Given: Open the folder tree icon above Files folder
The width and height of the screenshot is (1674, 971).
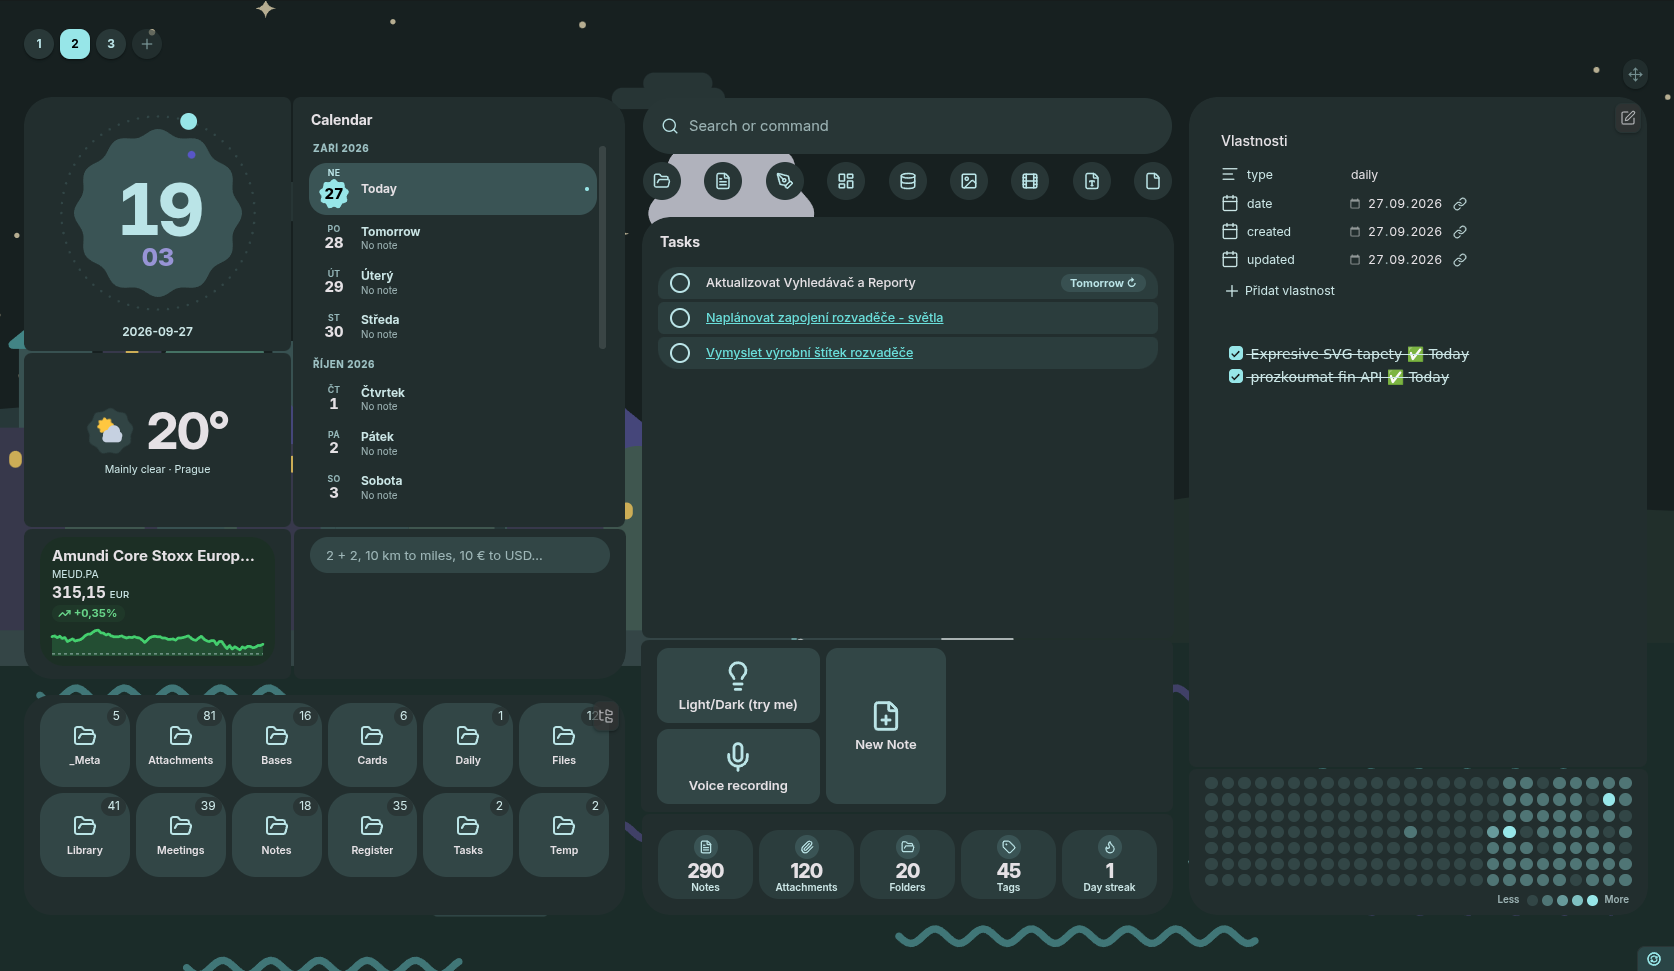Looking at the screenshot, I should click(606, 716).
